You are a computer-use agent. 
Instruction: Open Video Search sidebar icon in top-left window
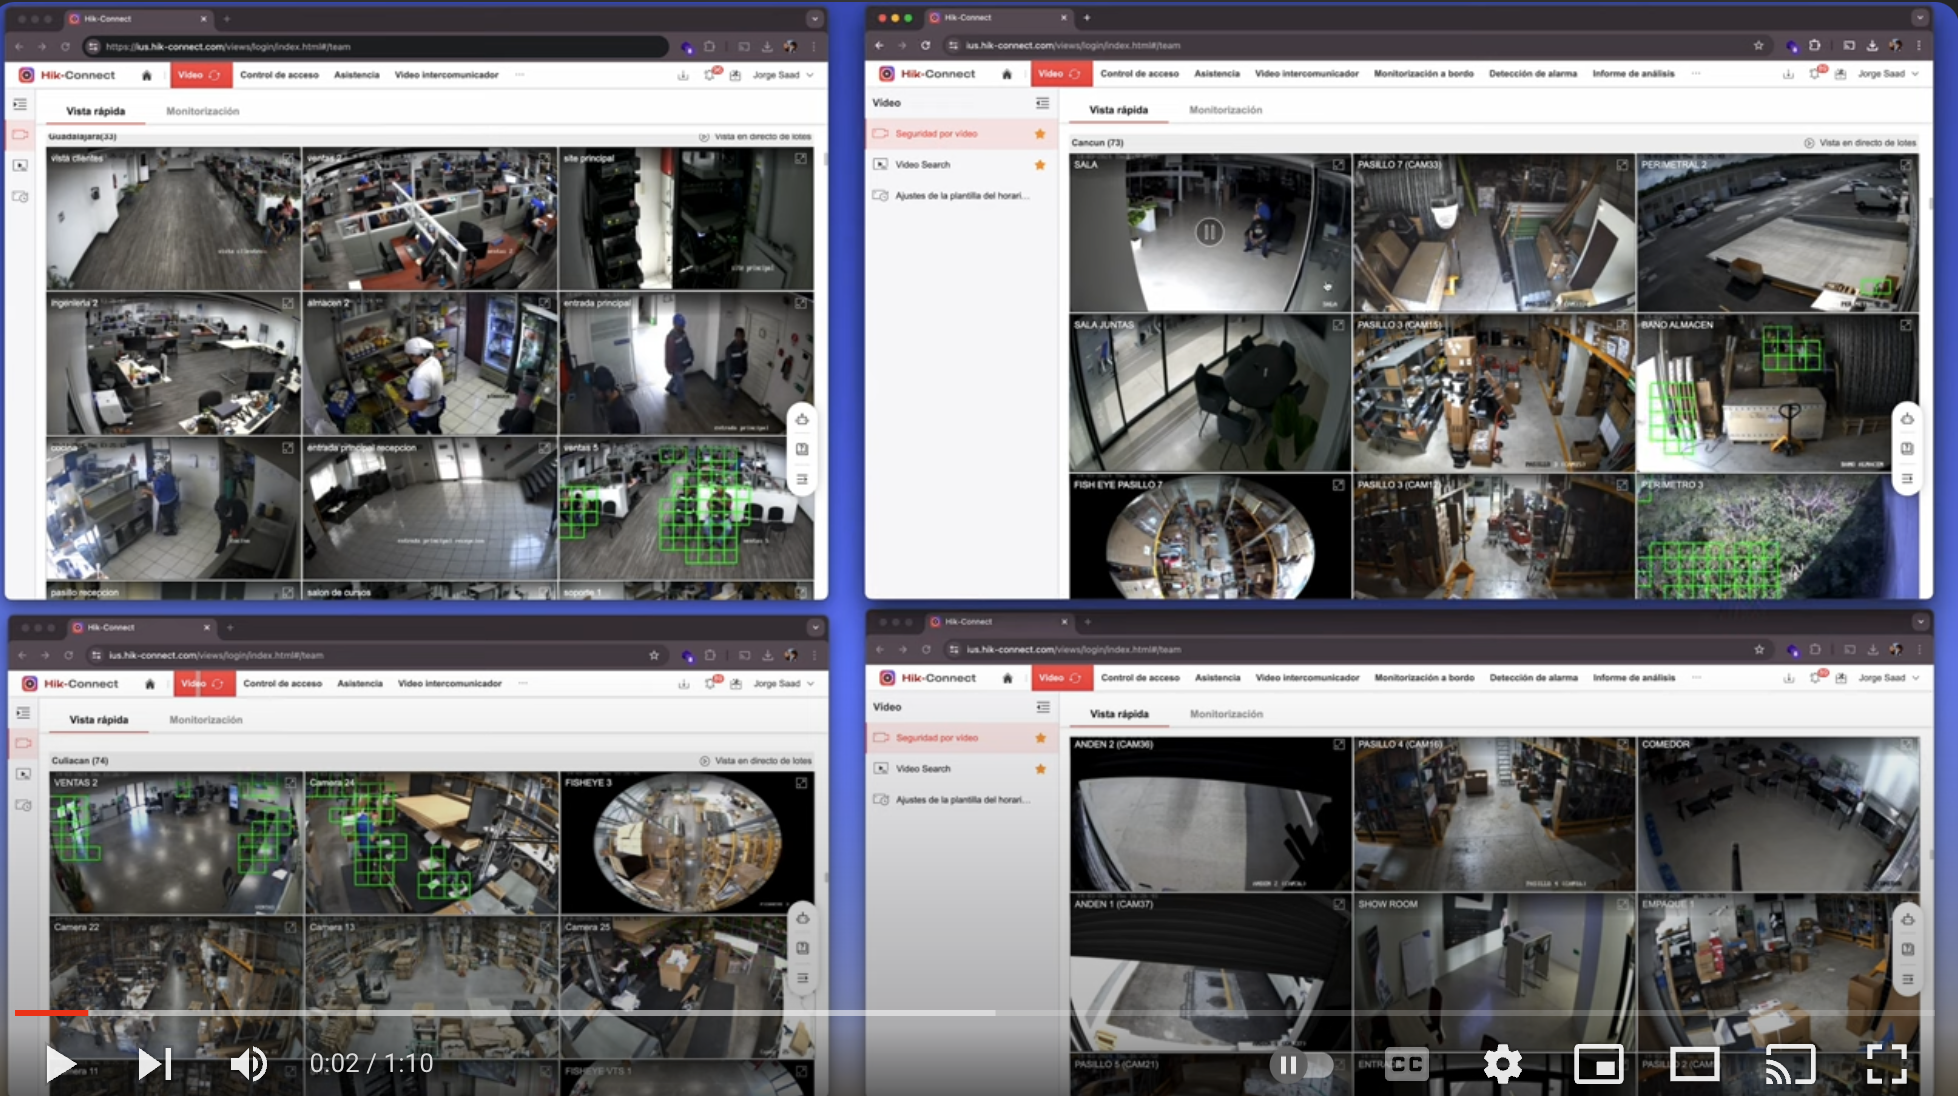20,166
